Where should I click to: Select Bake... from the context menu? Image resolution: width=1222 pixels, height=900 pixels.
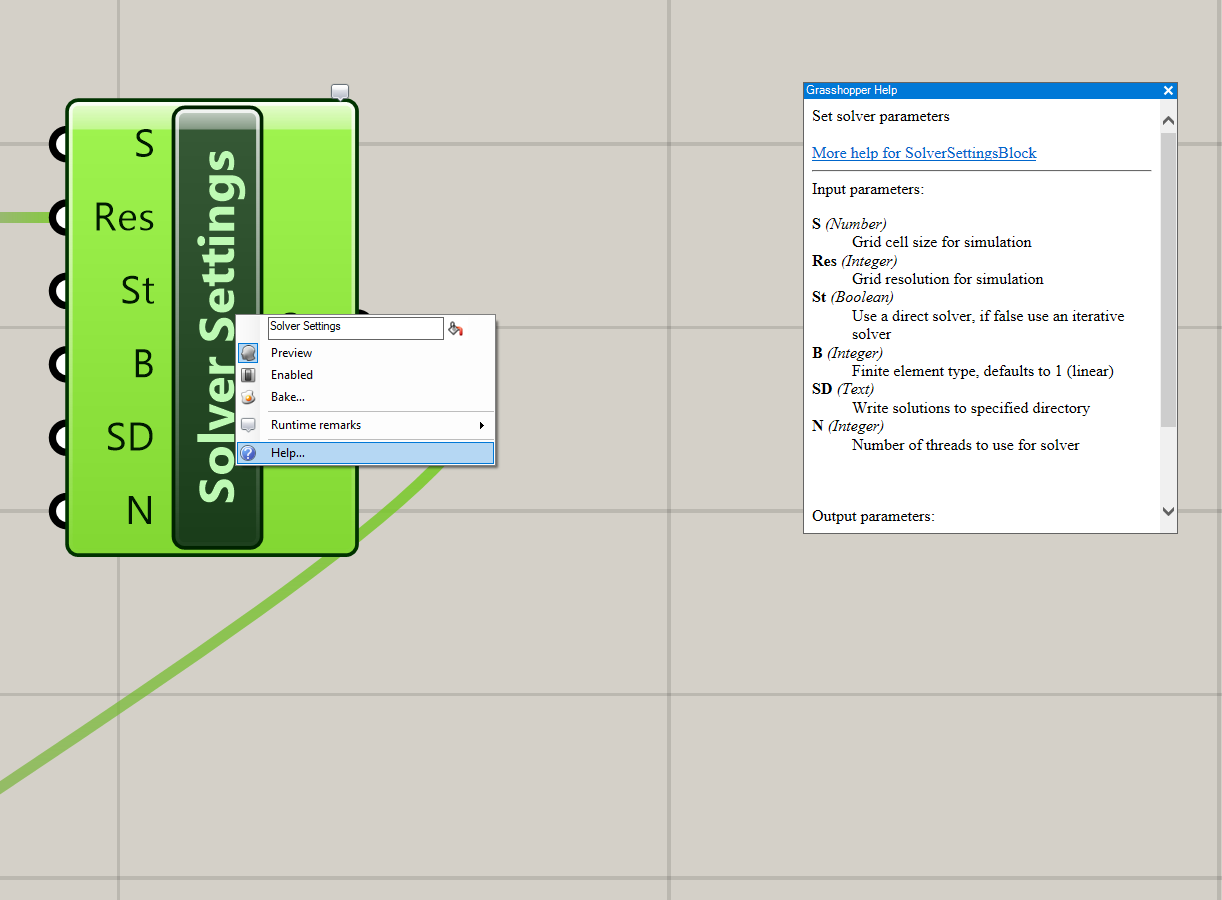click(x=288, y=397)
